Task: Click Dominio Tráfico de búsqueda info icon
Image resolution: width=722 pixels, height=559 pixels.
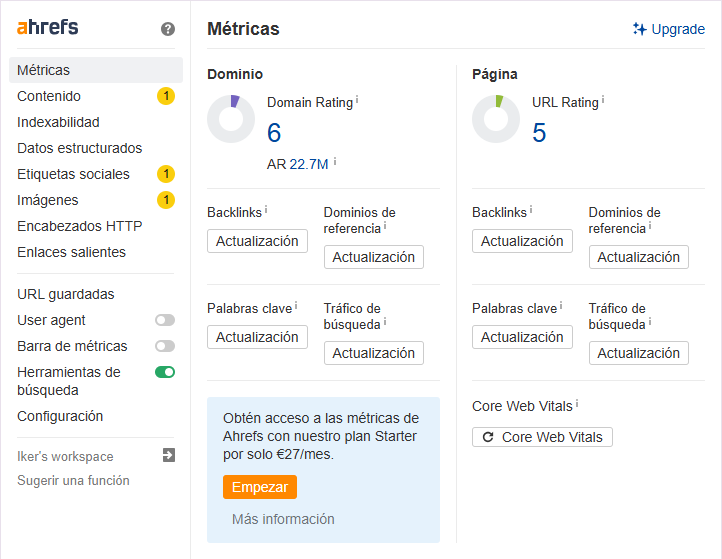Action: (x=385, y=321)
